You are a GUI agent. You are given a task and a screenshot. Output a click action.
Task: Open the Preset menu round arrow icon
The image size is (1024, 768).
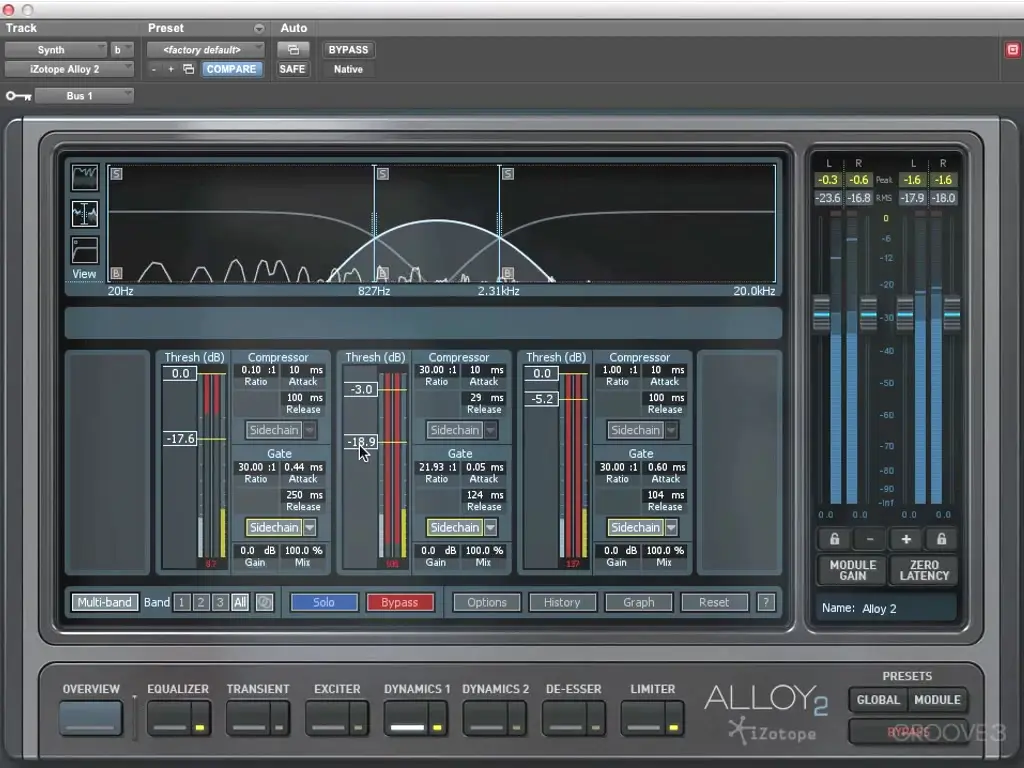coord(259,29)
